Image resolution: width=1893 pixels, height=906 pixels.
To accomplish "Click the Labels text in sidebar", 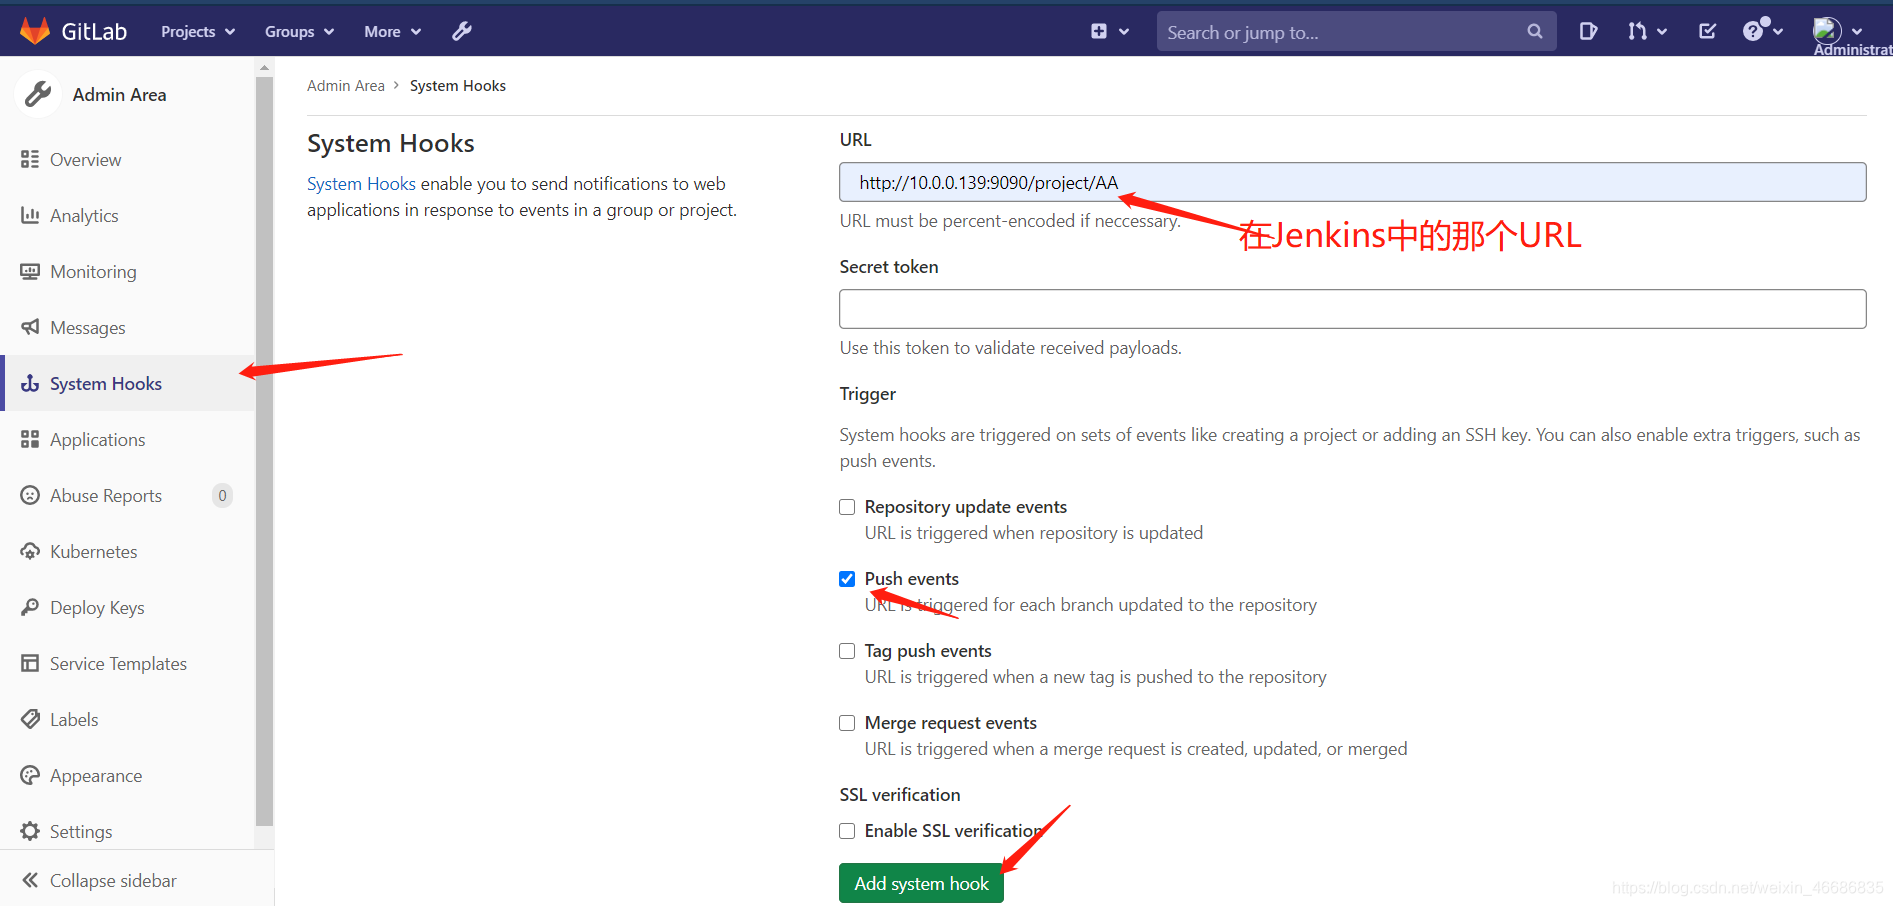I will pos(74,720).
